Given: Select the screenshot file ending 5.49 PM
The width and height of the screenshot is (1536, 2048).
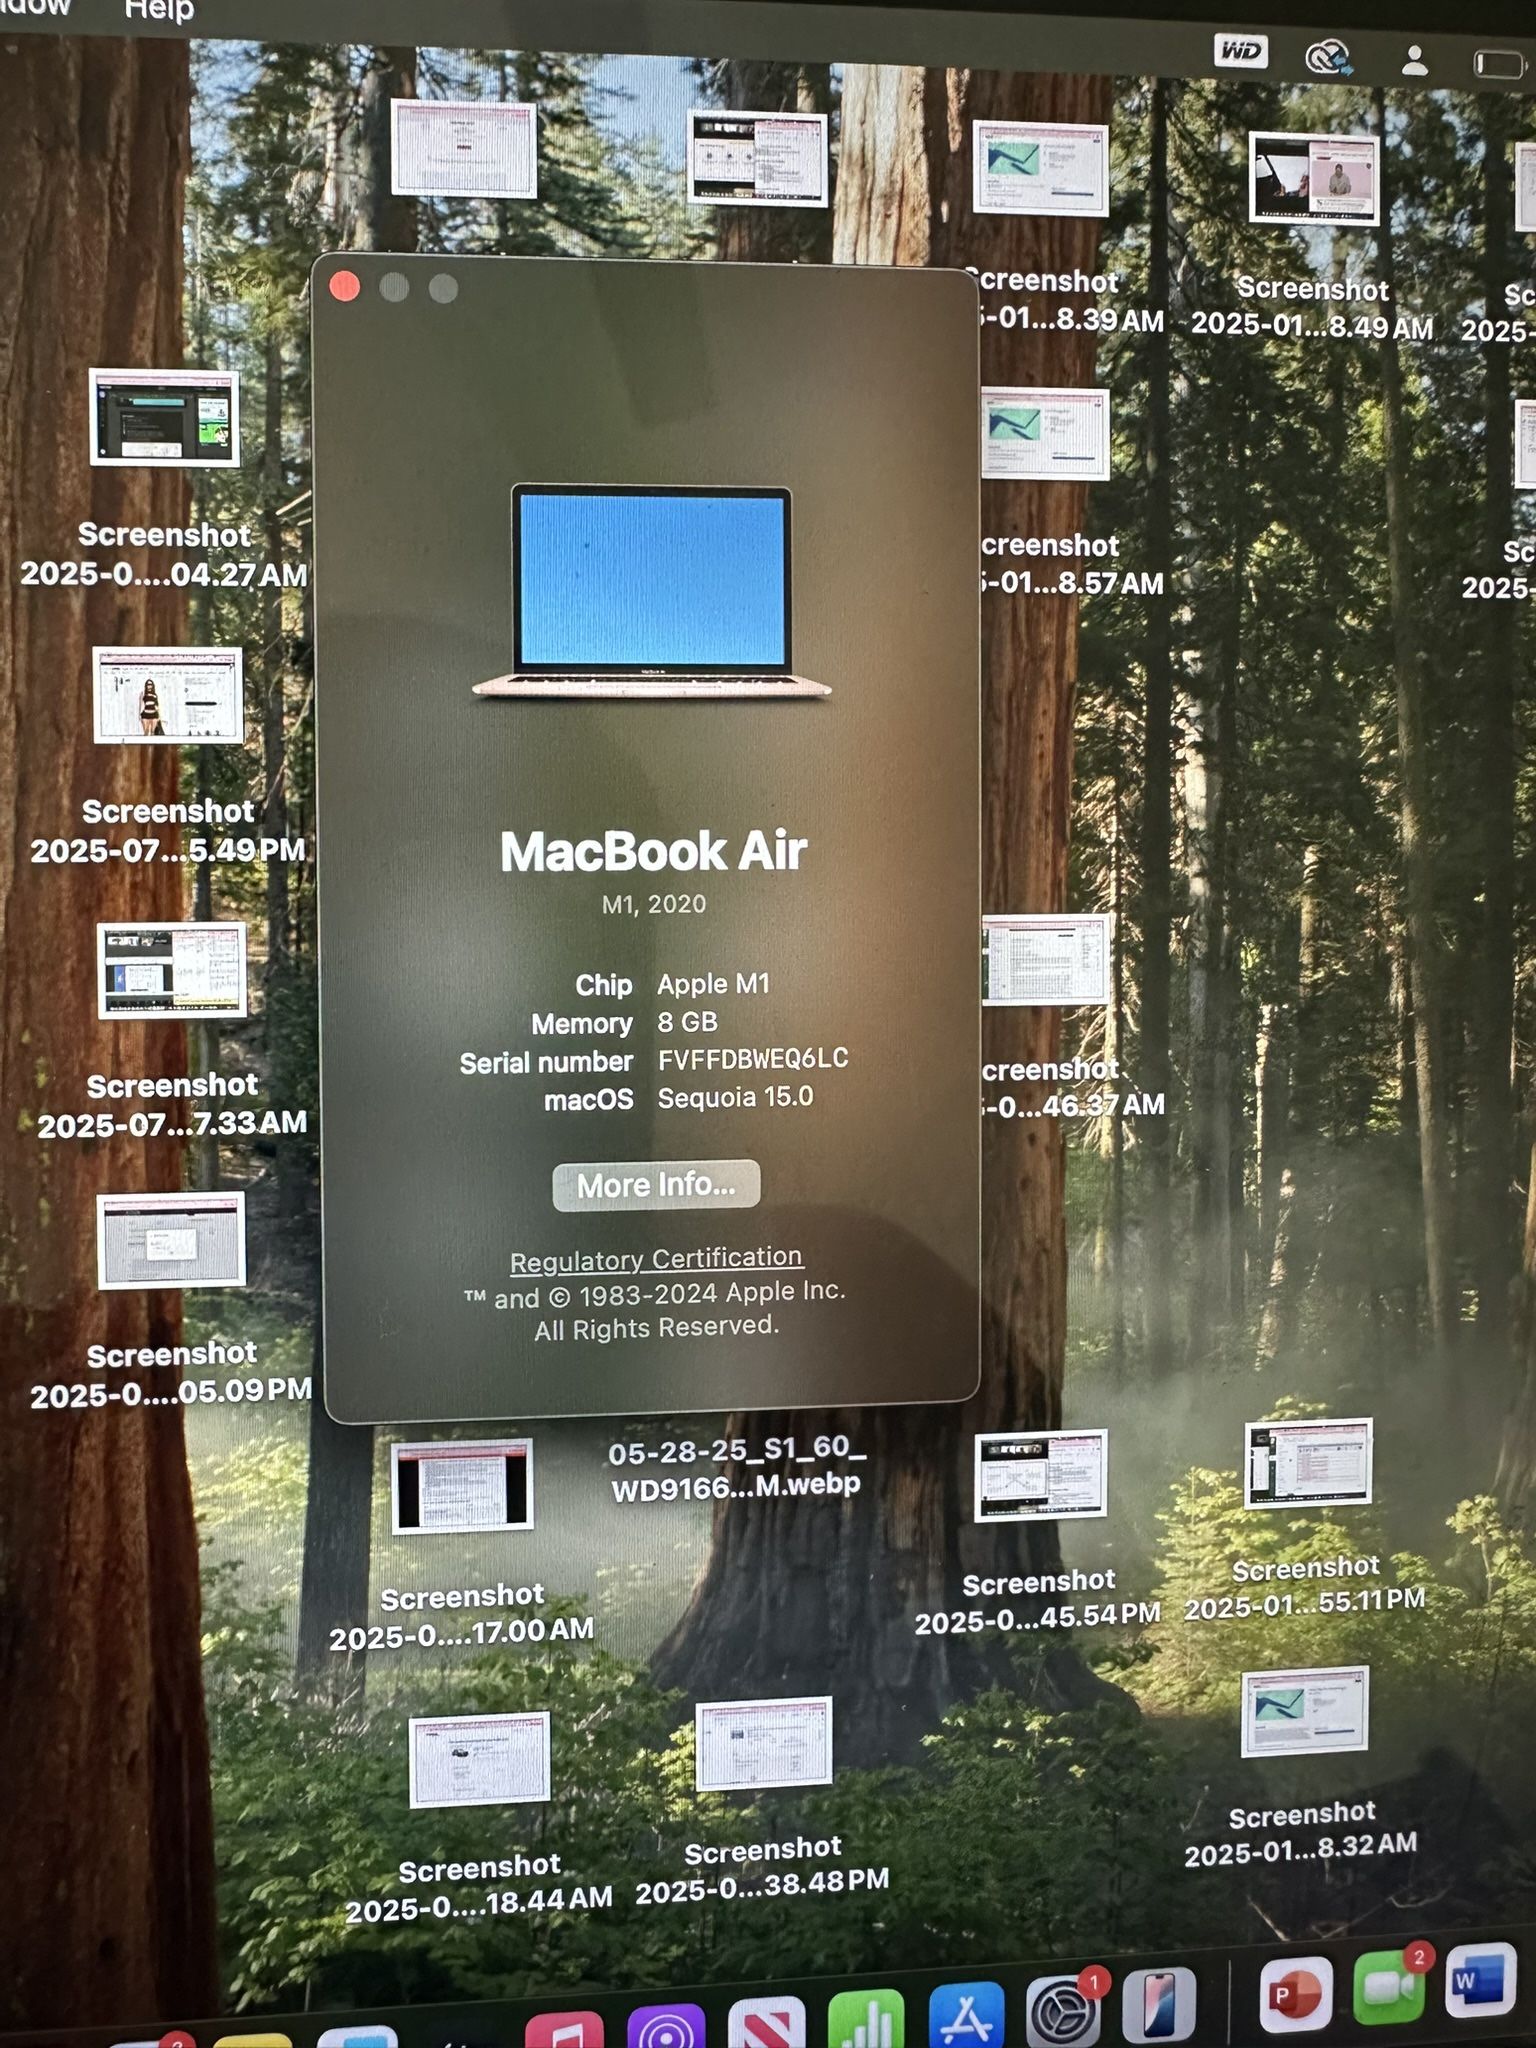Looking at the screenshot, I should (x=168, y=756).
